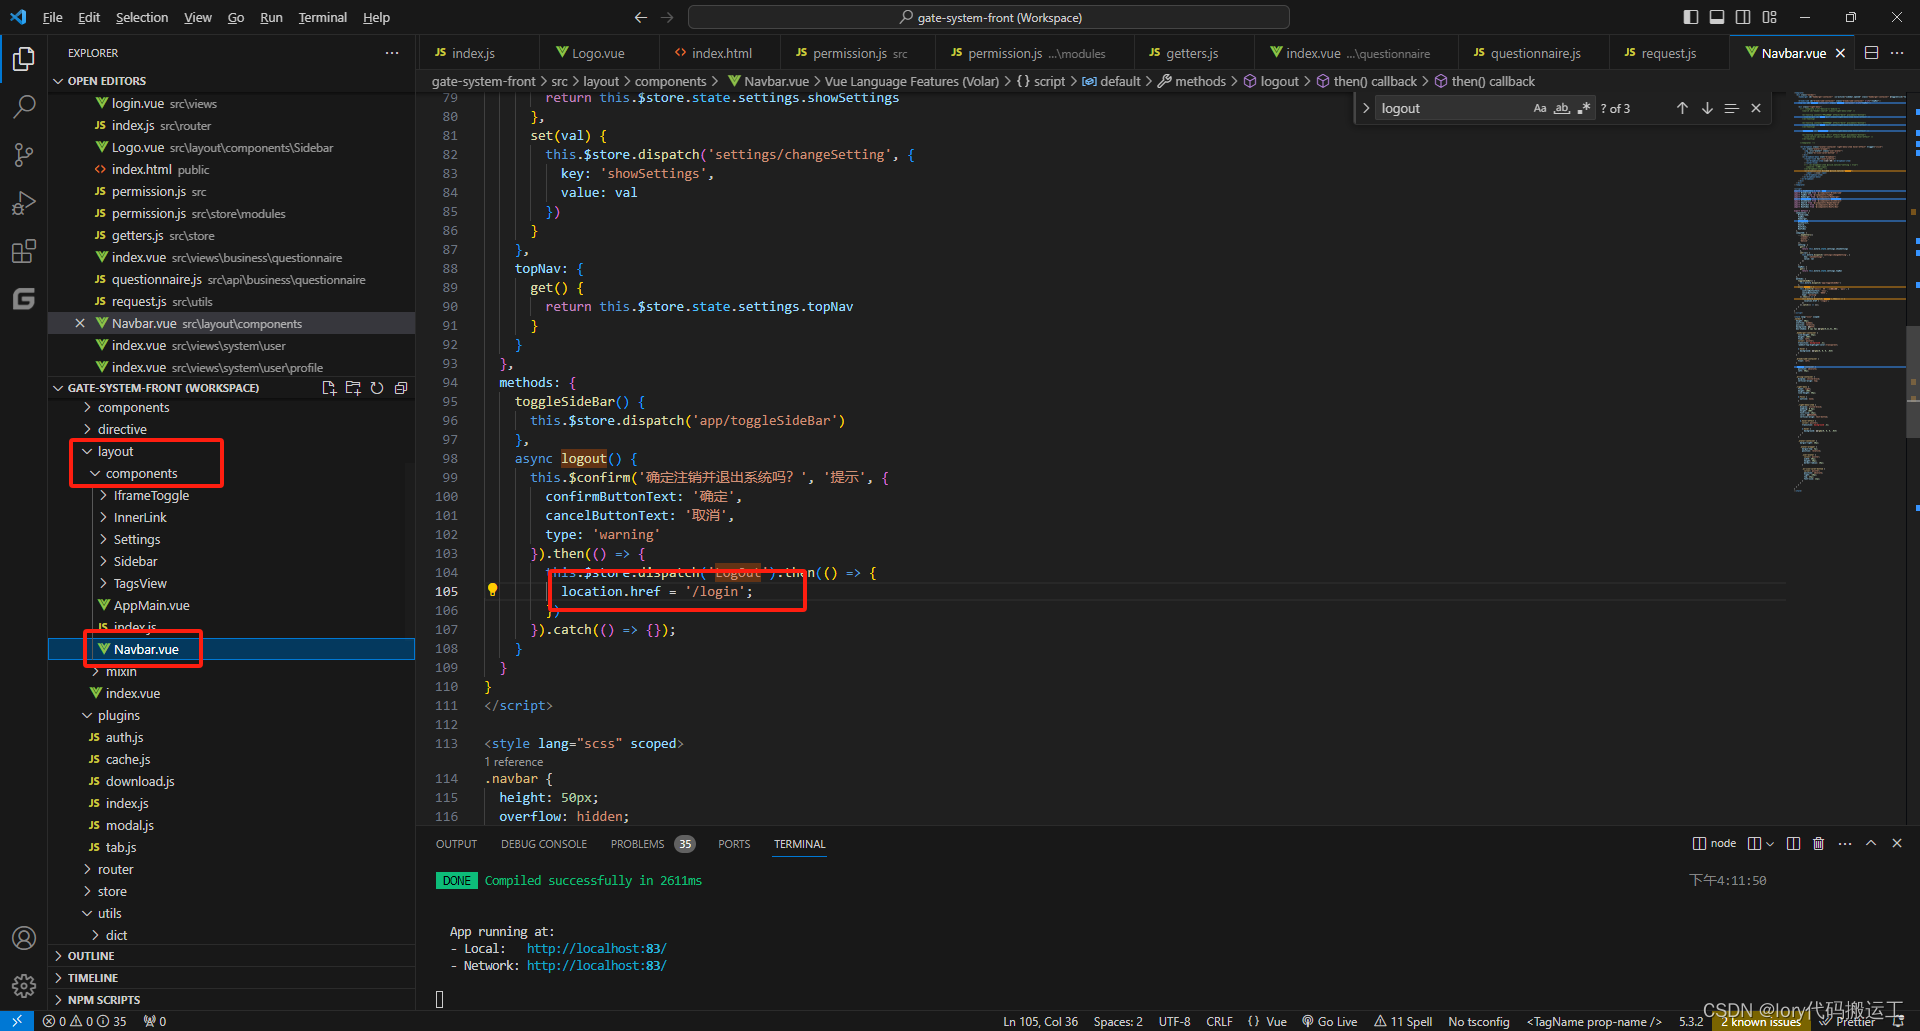Open AppMain.vue in file tree

[151, 605]
